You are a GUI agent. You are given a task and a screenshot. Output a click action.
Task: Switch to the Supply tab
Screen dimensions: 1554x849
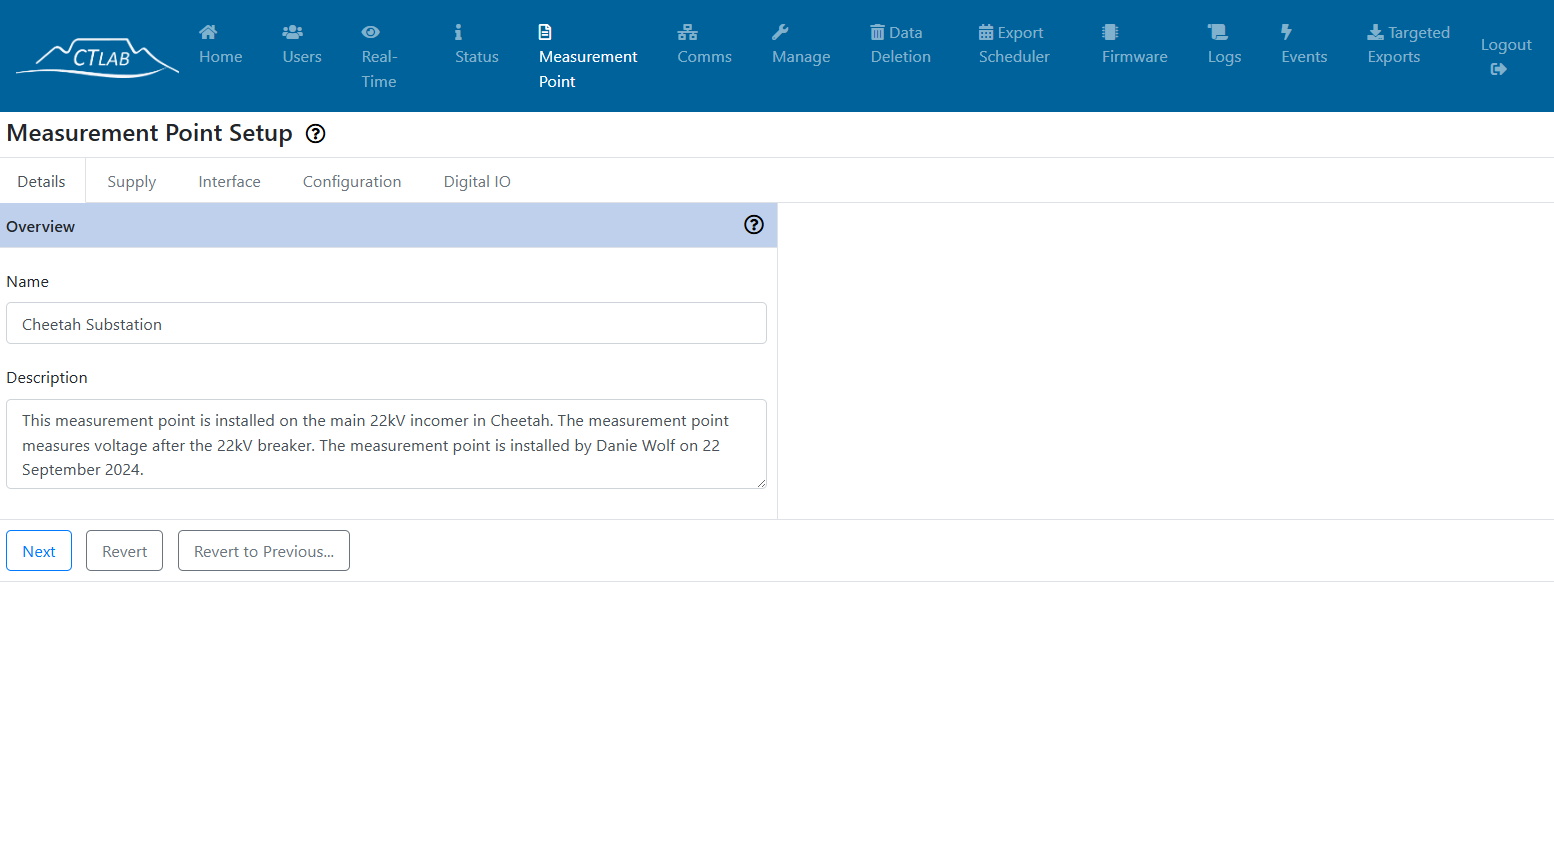coord(132,181)
